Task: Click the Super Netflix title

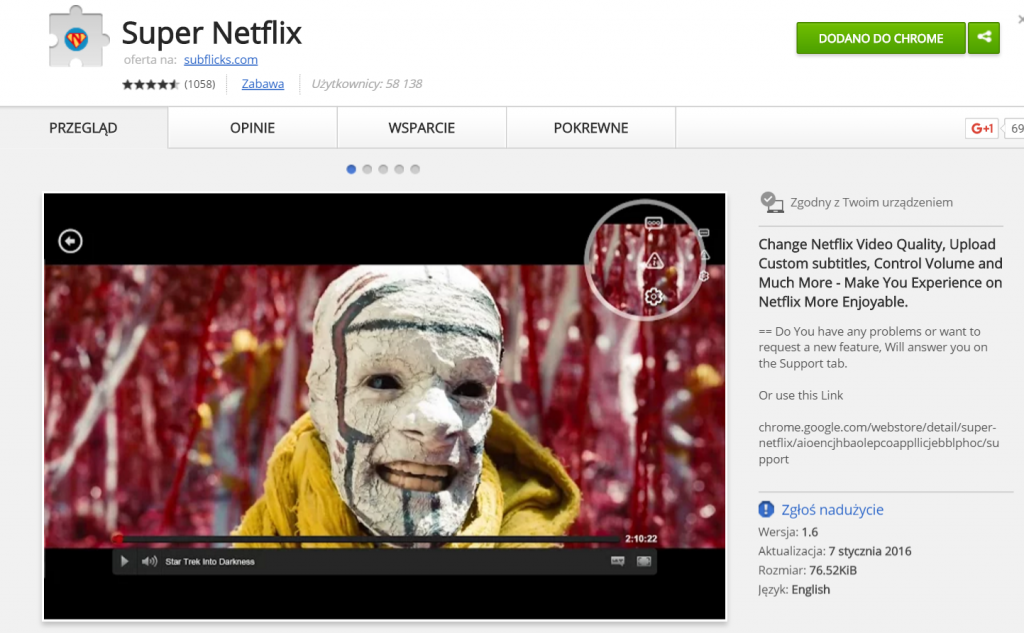Action: pos(212,33)
